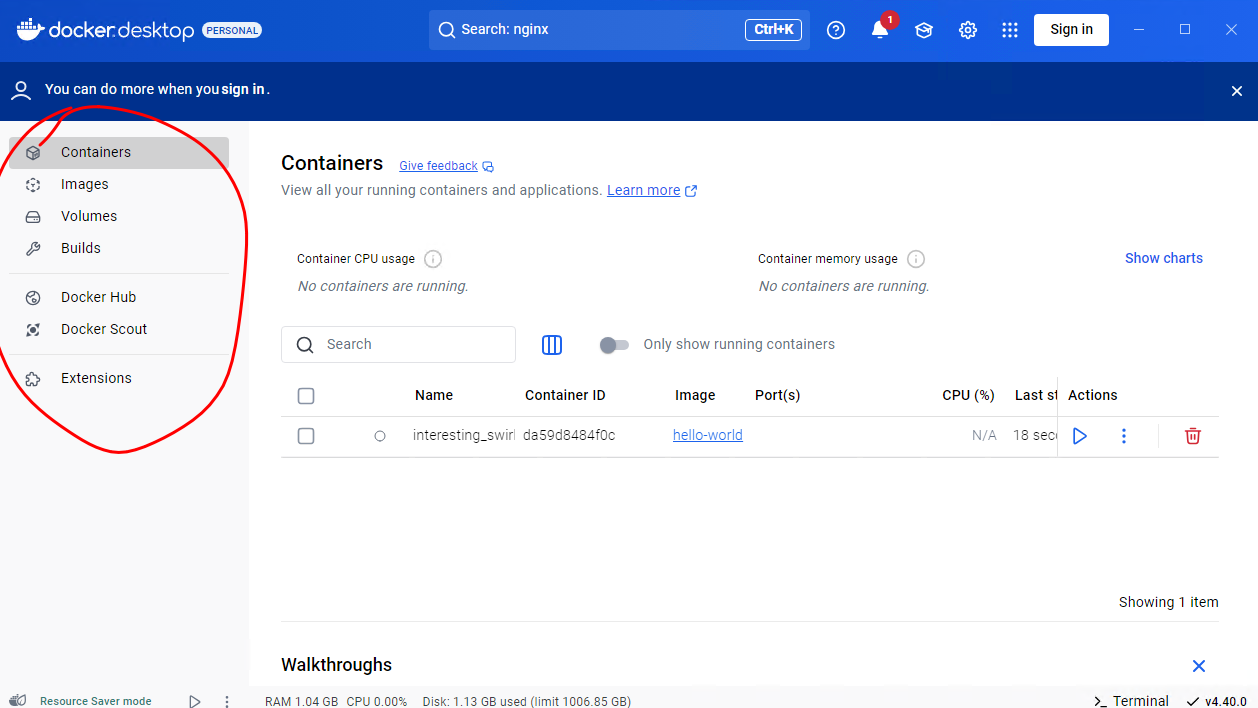Open the Learning center graduation cap icon
1258x708 pixels.
coord(924,30)
